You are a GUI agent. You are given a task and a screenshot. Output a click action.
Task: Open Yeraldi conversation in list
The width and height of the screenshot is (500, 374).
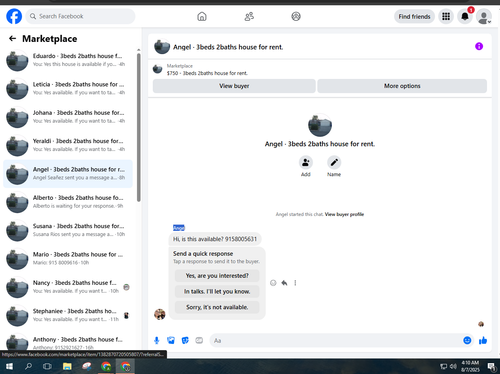click(x=68, y=145)
